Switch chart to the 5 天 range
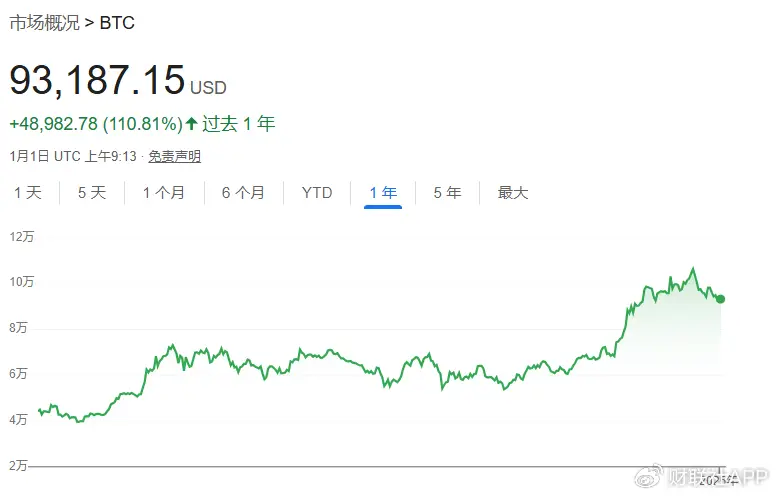This screenshot has height=496, width=776. click(x=92, y=193)
